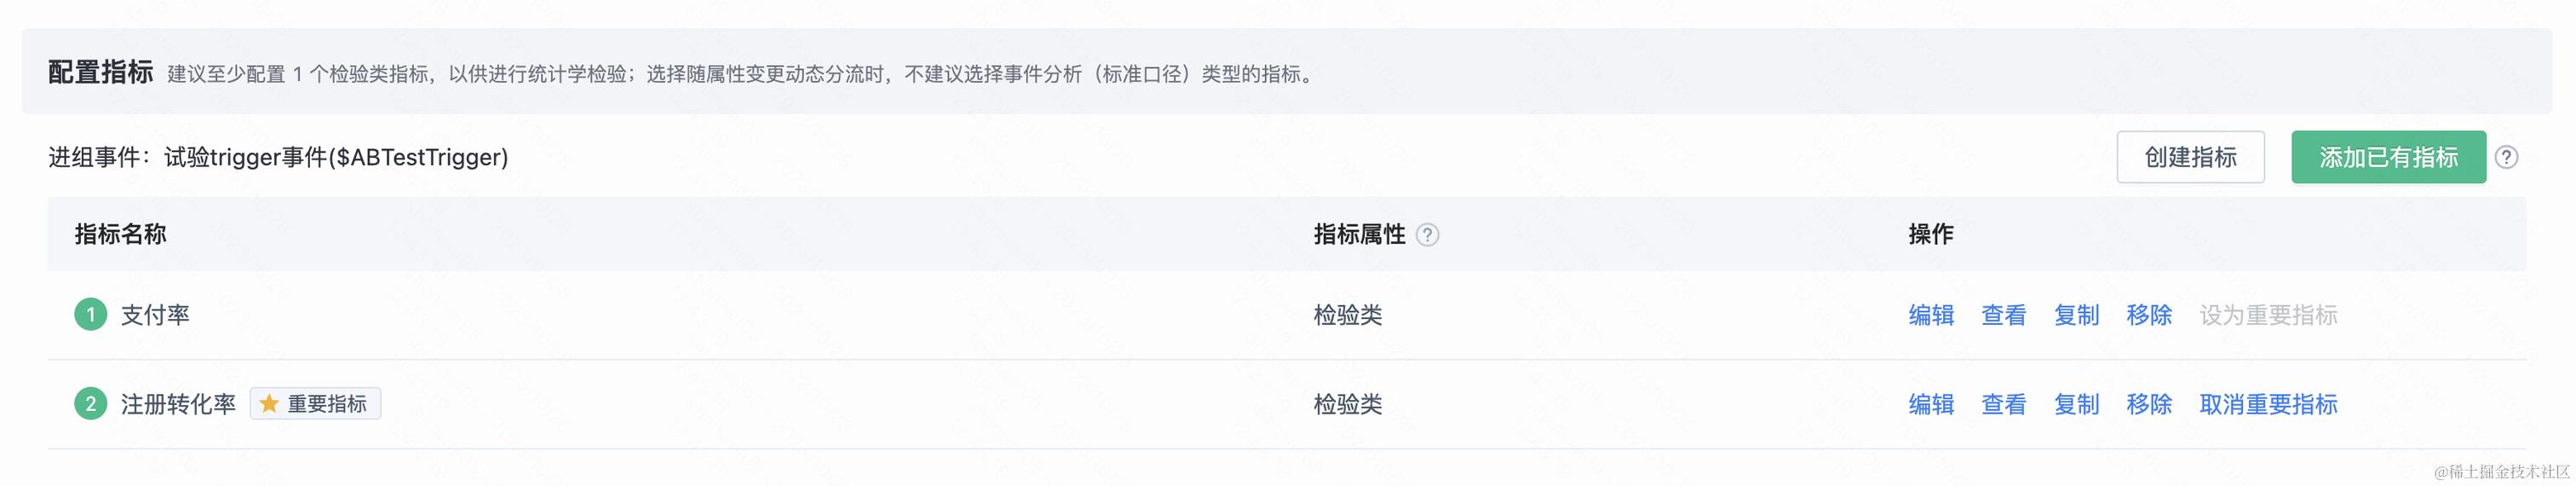This screenshot has width=2576, height=486.
Task: Click 取消重要指标 for 注册转化率
Action: pos(2268,404)
